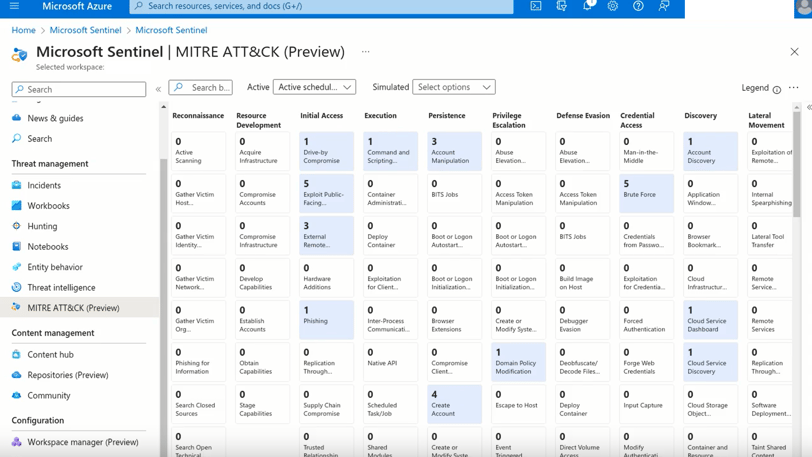
Task: Click the Workspace manager icon
Action: [x=17, y=441]
